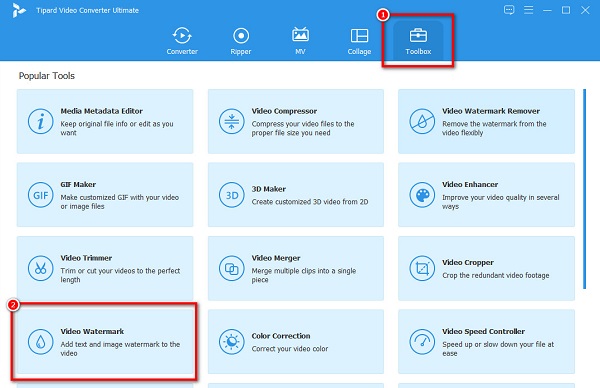Viewport: 600px width, 388px height.
Task: Click 'Crop the redundant video footage' text
Action: [x=496, y=275]
